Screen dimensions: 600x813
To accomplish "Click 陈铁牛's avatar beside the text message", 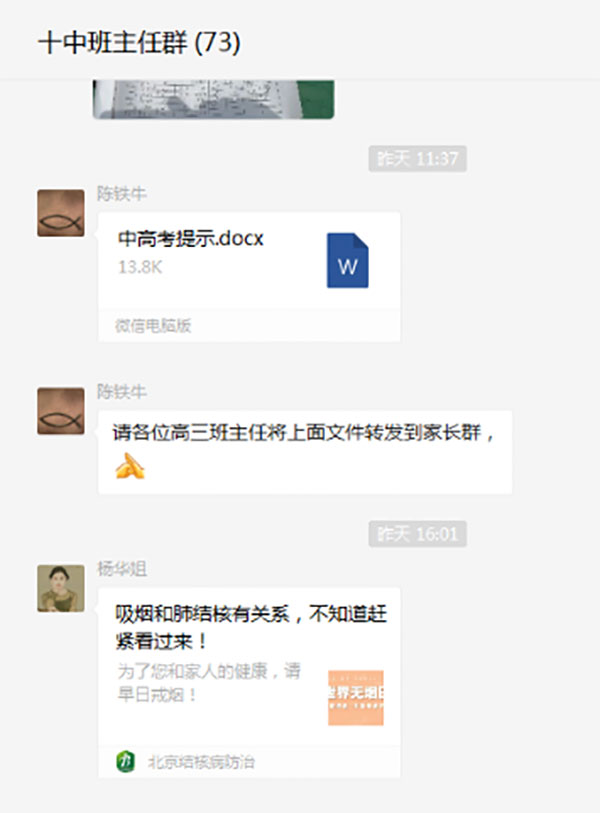I will 61,411.
